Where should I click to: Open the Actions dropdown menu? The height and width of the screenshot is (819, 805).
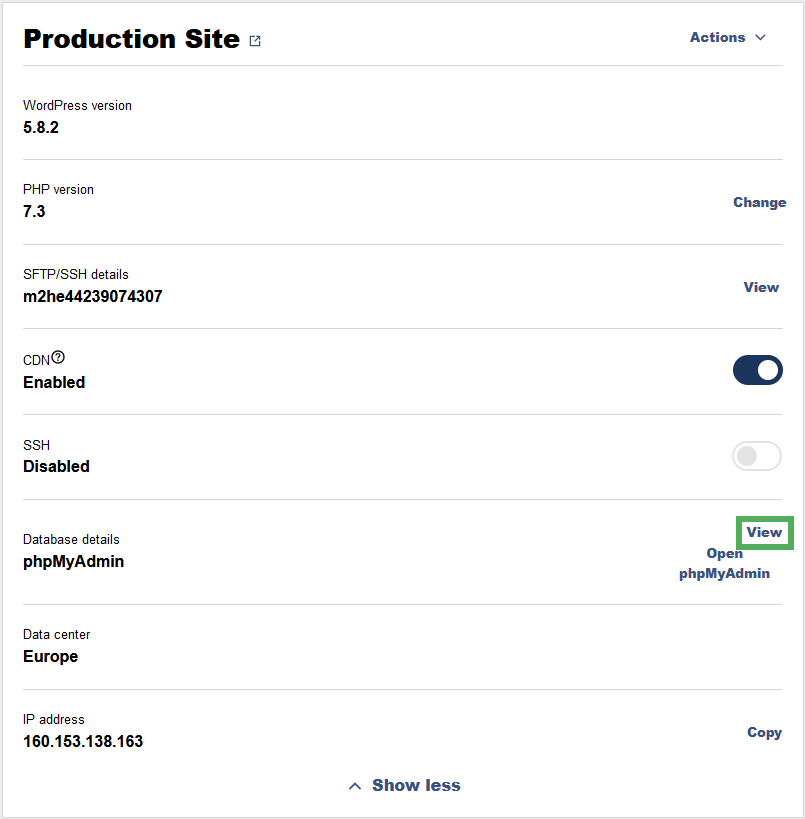[x=728, y=37]
